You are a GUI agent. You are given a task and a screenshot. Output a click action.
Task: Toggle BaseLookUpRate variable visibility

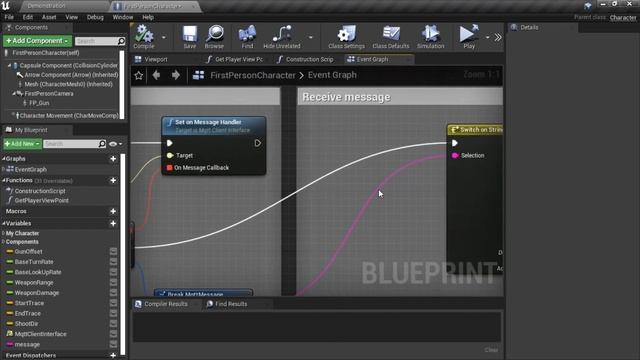coord(113,272)
